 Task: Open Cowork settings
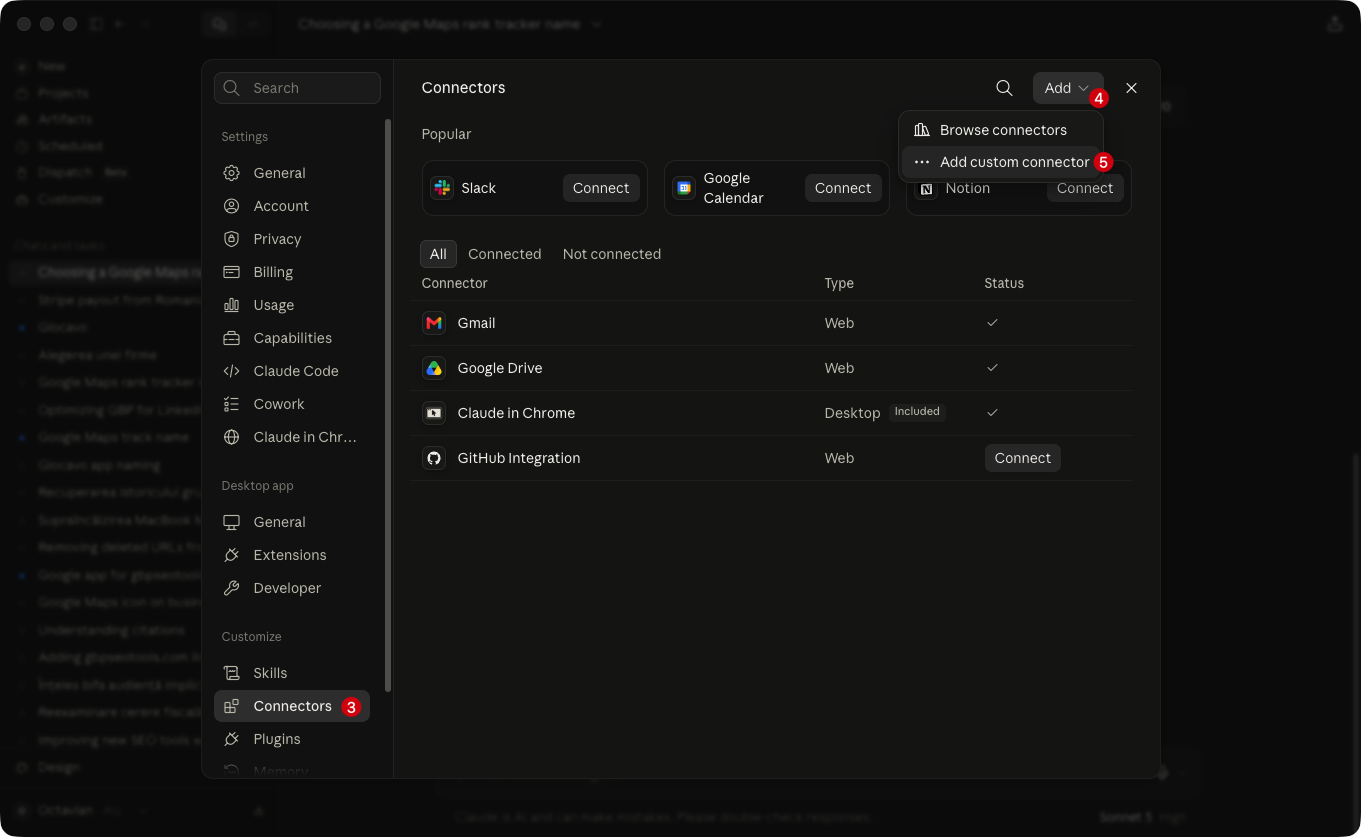[292, 404]
